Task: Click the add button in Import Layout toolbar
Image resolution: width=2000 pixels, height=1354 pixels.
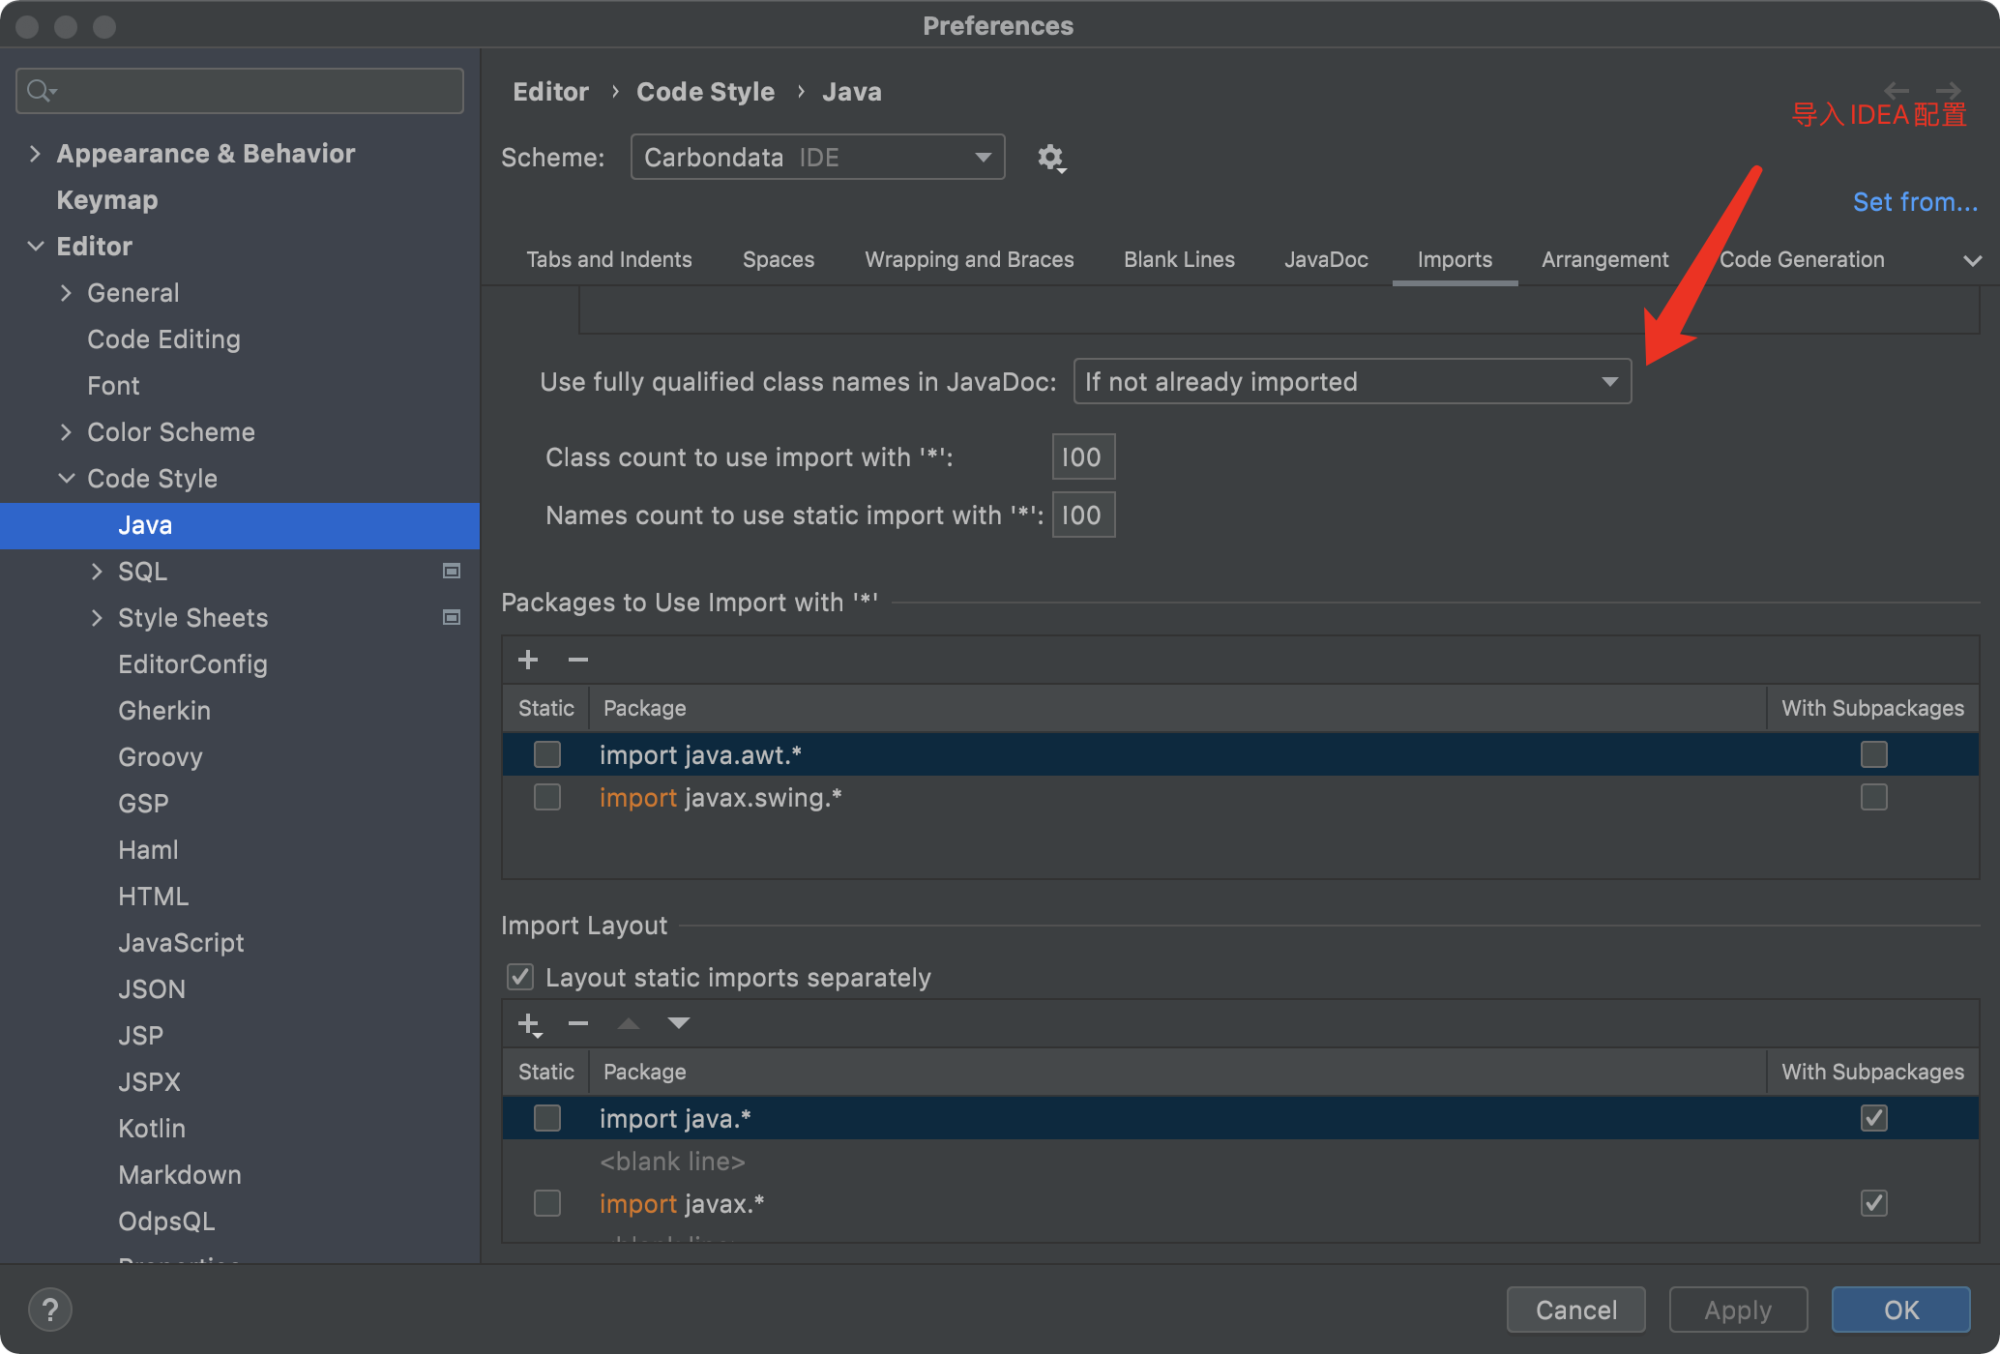Action: coord(529,1024)
